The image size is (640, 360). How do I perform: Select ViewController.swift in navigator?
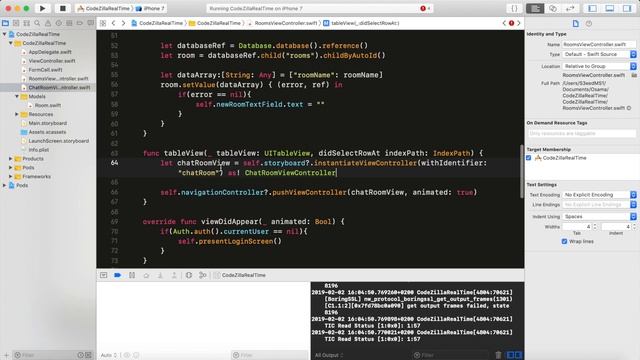point(52,61)
